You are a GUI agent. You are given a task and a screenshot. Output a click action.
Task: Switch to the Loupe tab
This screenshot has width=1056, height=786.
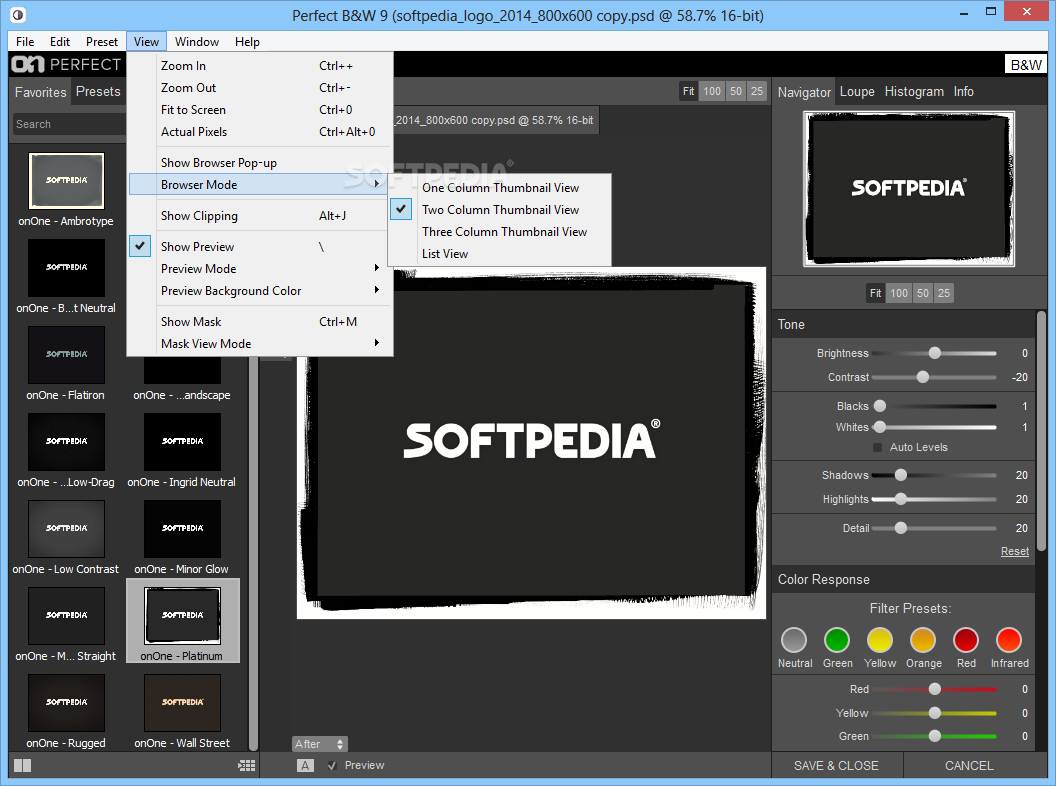tap(857, 92)
